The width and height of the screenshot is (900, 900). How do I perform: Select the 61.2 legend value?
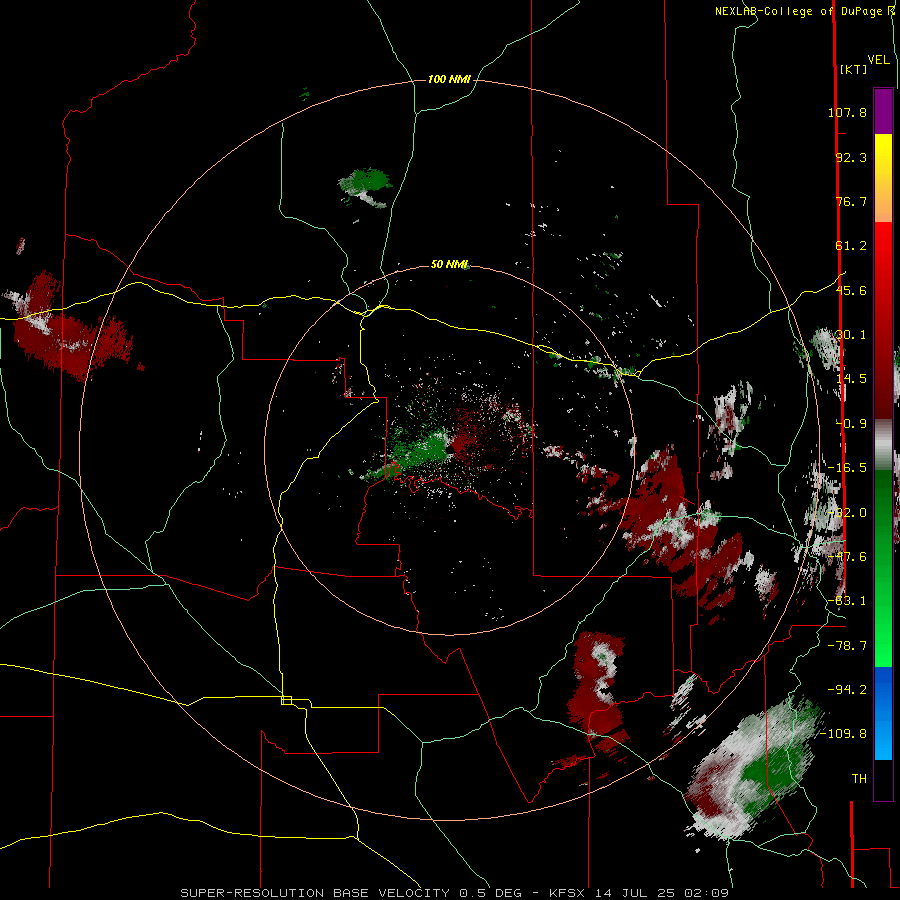(x=851, y=246)
